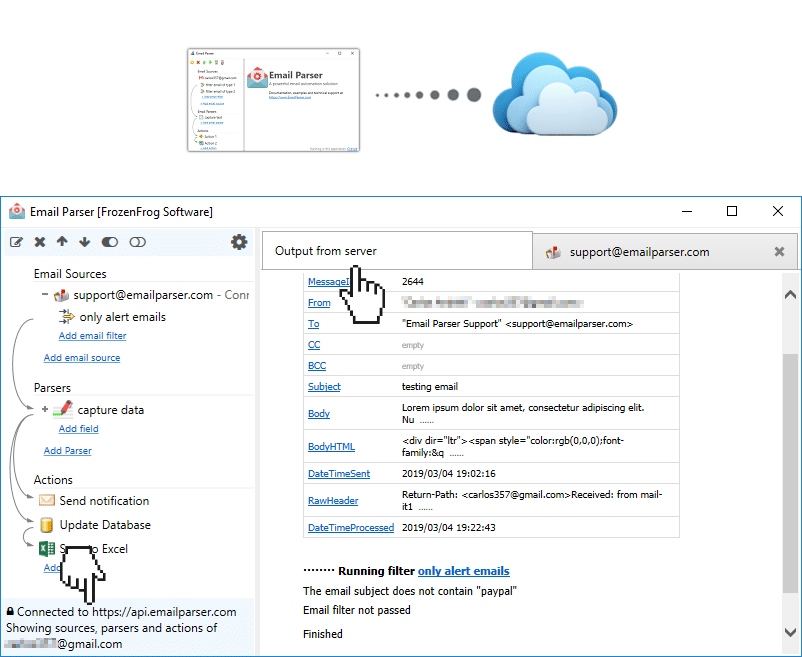Screen dimensions: 802x657
Task: Move the selected item down with the arrow
Action: click(x=85, y=242)
